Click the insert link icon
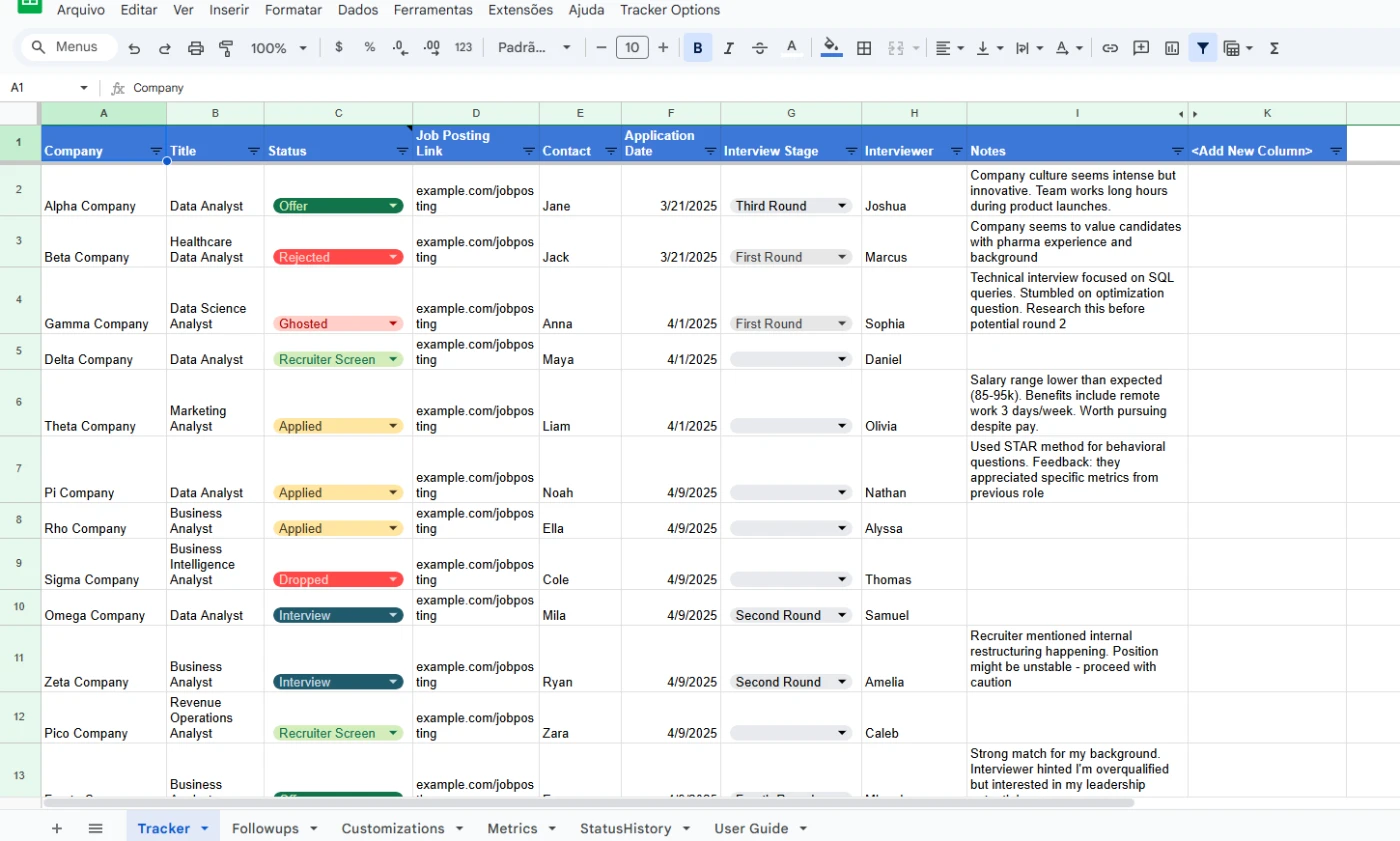Image resolution: width=1400 pixels, height=841 pixels. pyautogui.click(x=1110, y=48)
